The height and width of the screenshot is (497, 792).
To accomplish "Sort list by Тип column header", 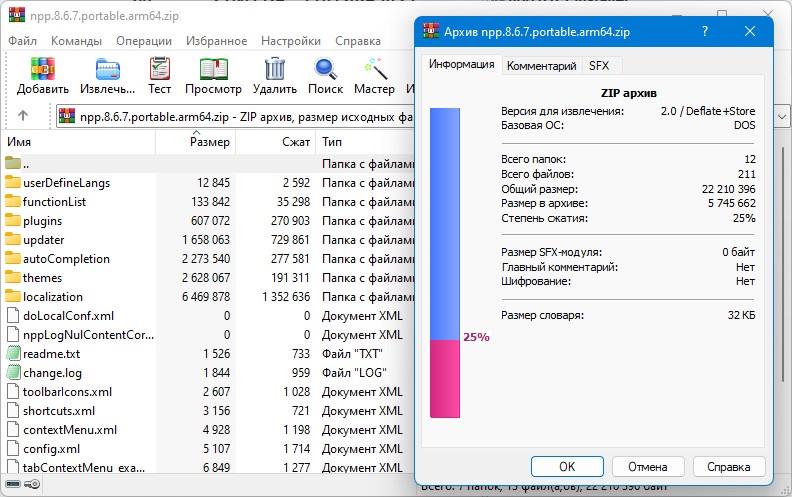I will tap(365, 142).
